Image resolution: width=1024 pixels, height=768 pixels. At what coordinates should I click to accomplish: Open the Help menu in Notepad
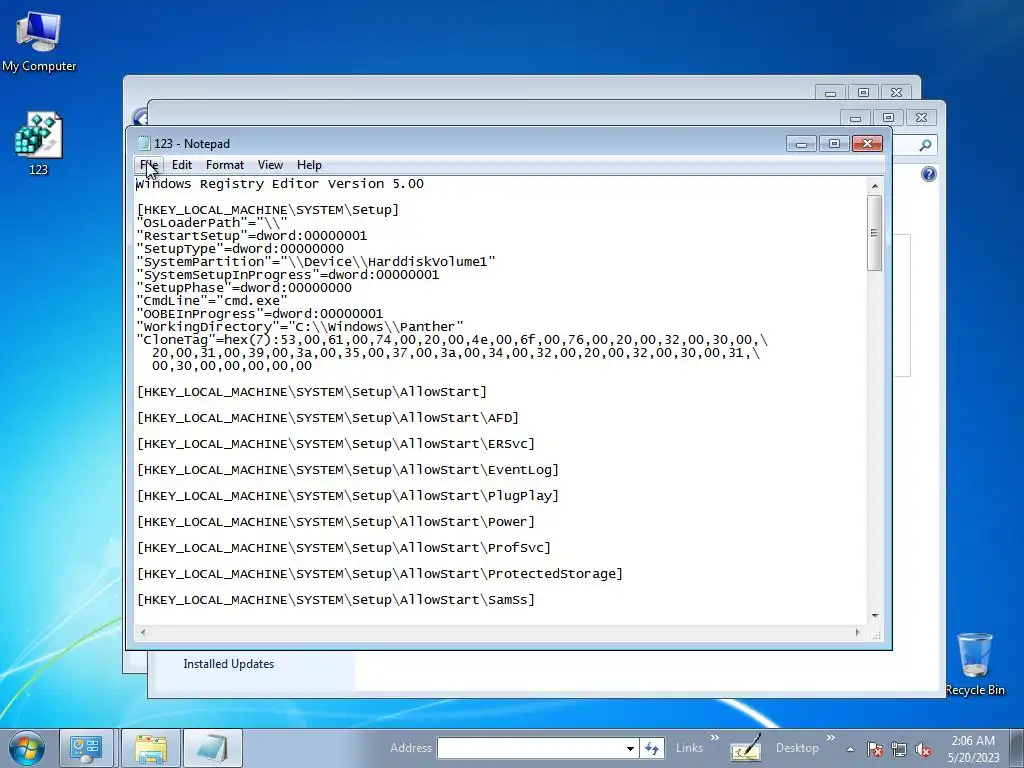pyautogui.click(x=309, y=165)
